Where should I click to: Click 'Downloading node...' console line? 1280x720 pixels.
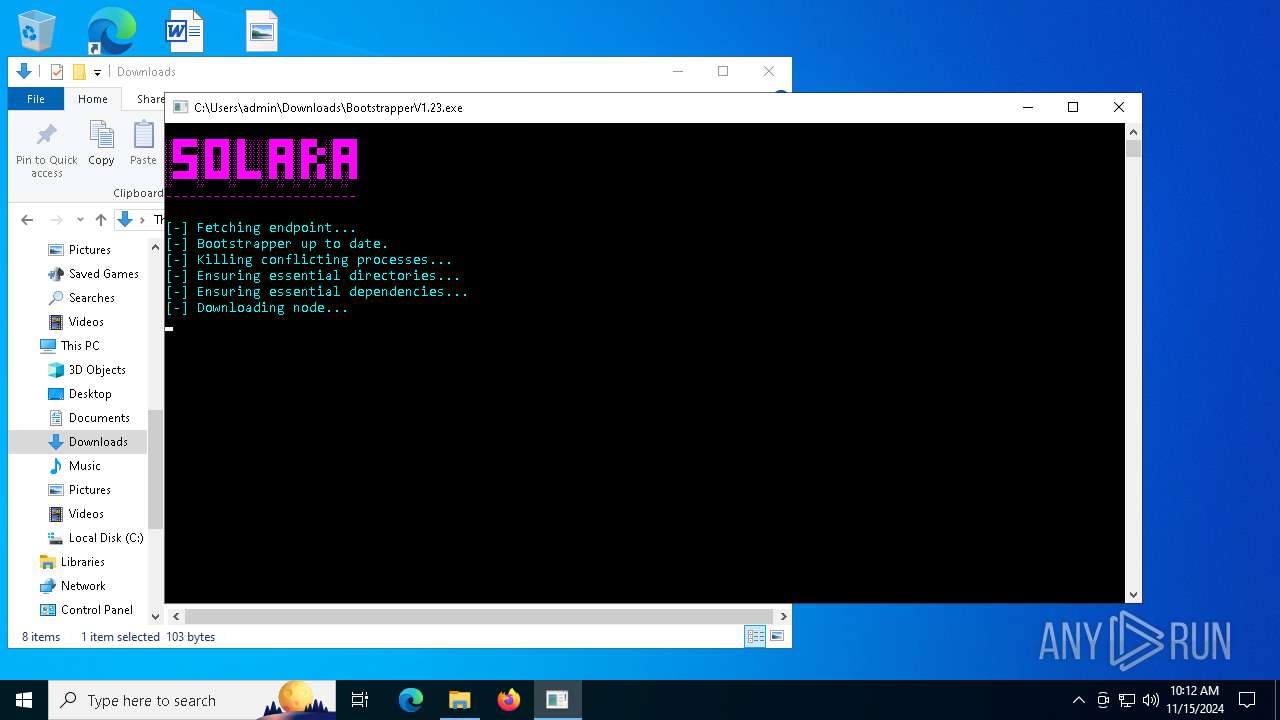(257, 308)
